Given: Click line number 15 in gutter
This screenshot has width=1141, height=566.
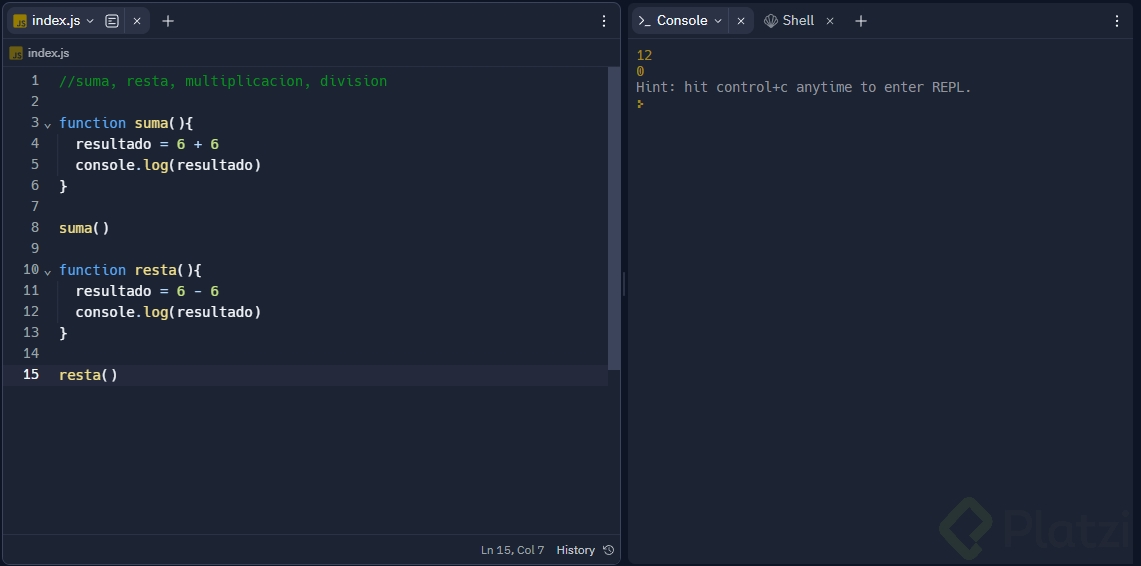Looking at the screenshot, I should point(31,374).
